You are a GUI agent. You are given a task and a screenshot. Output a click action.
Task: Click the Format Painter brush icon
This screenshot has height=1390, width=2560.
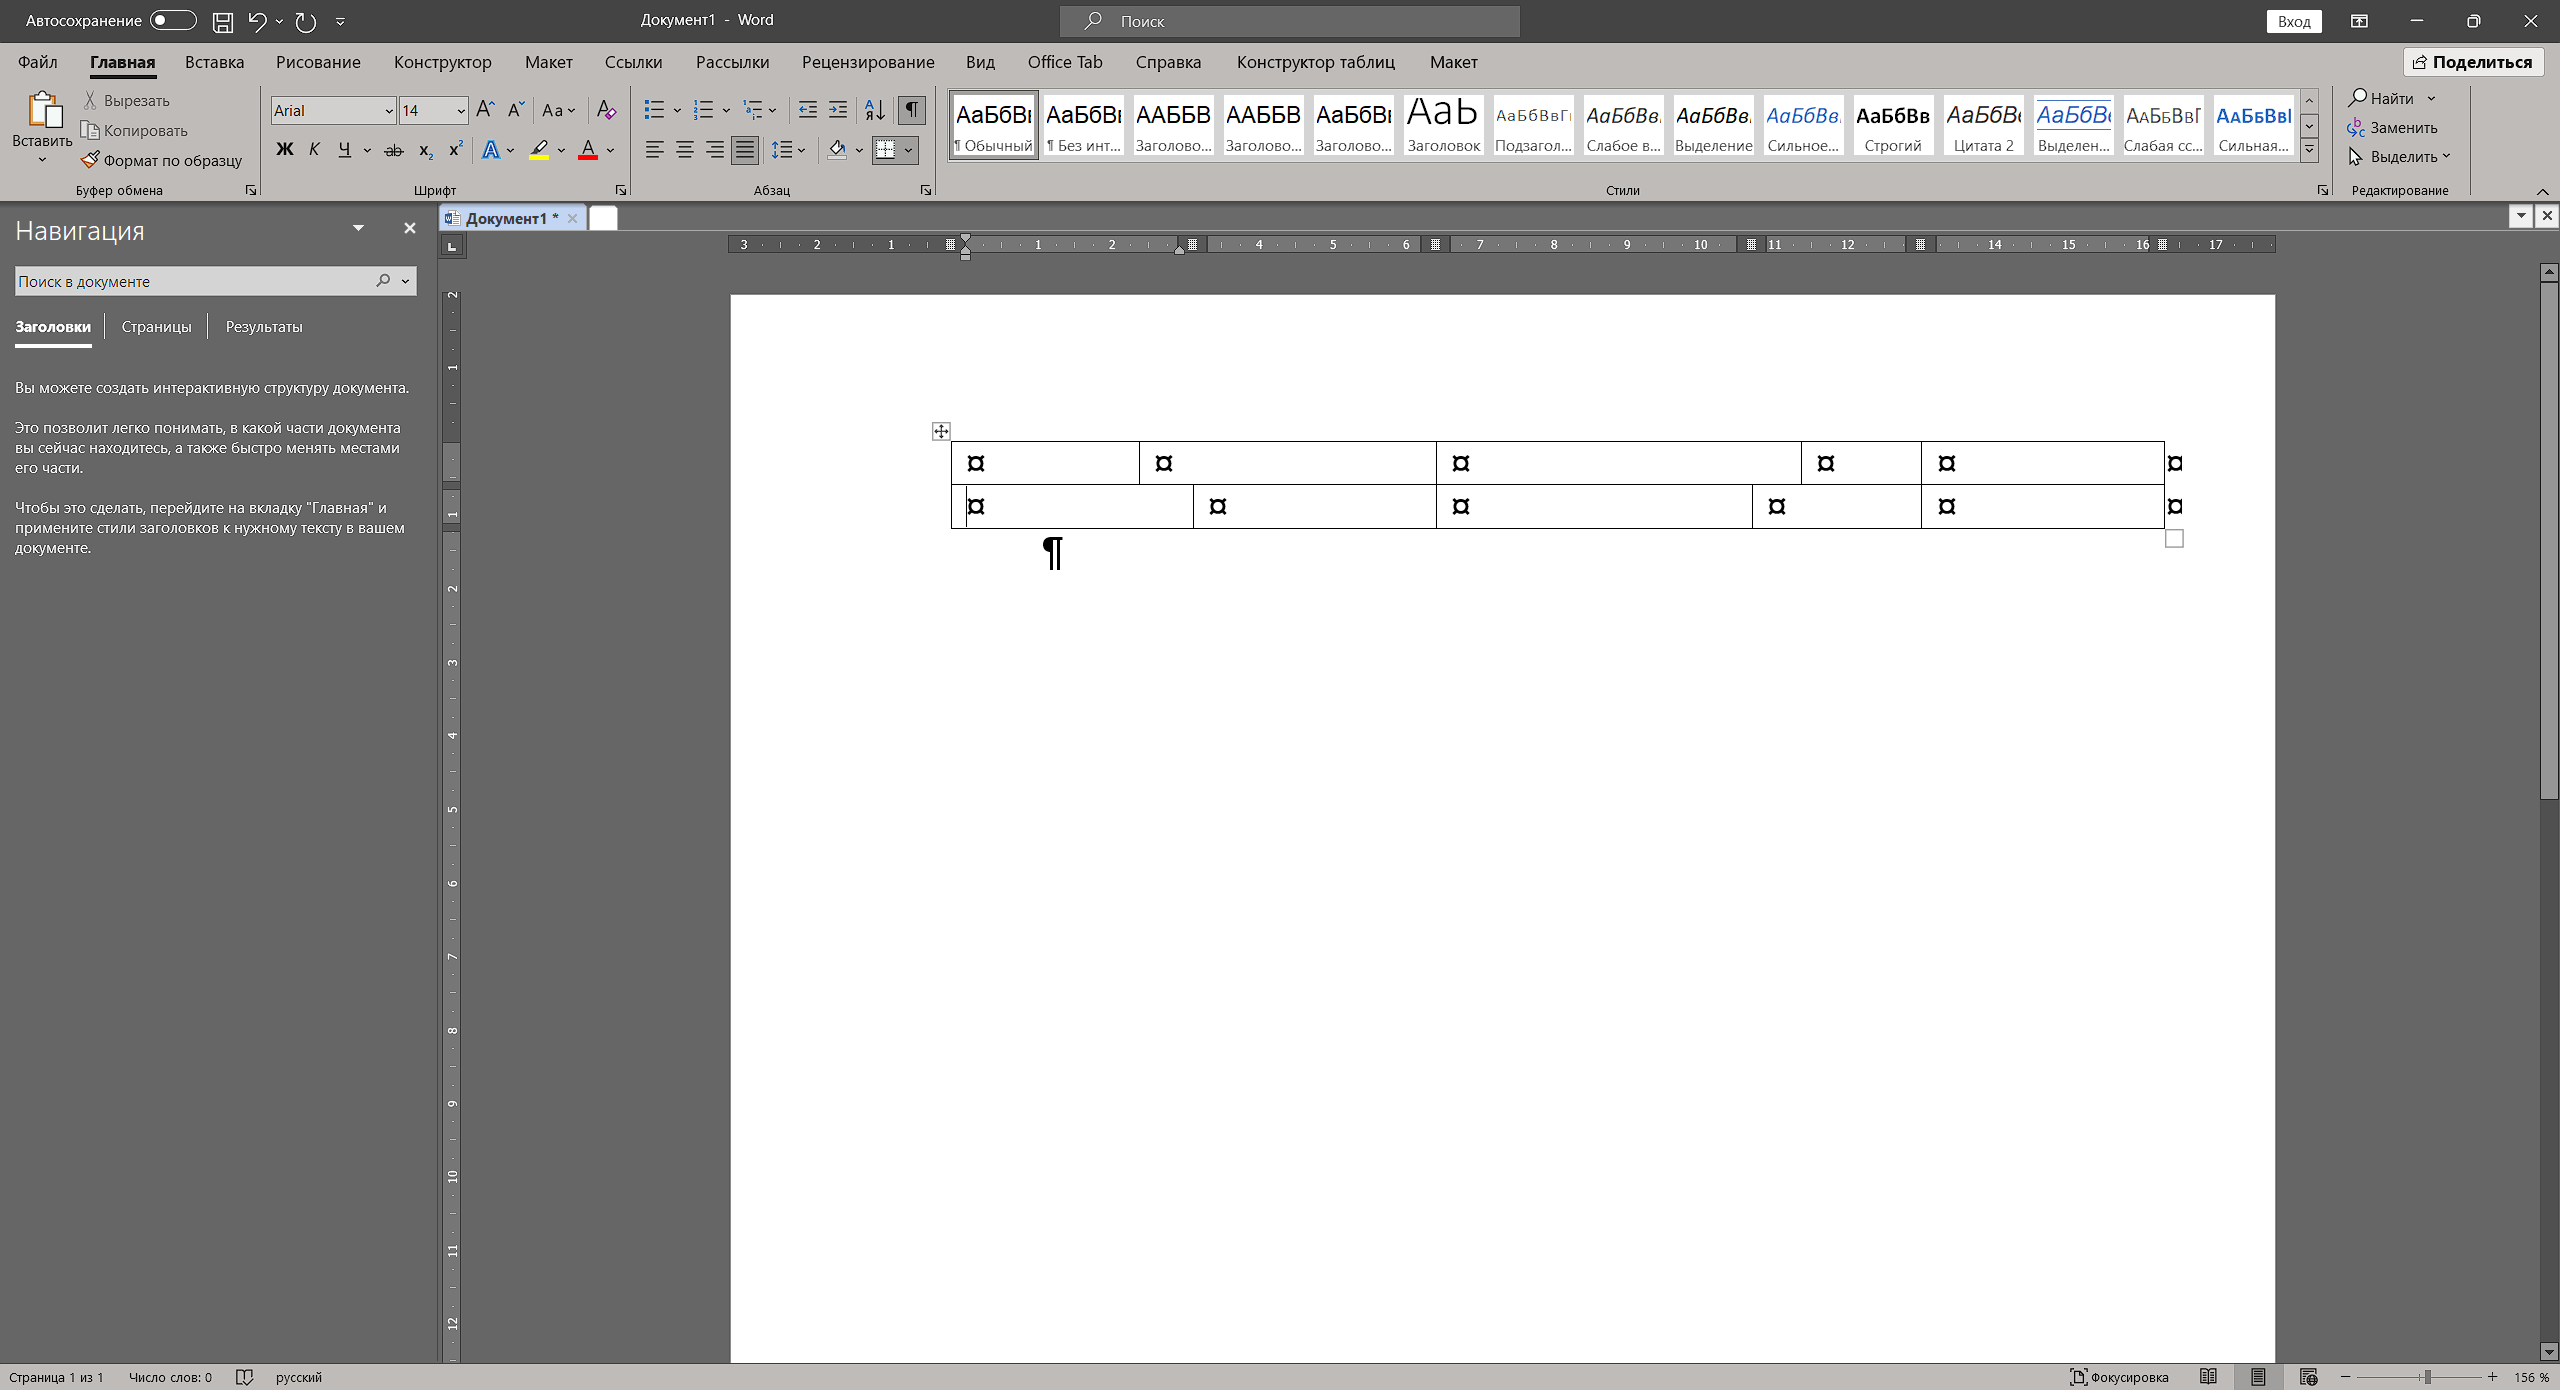(x=91, y=160)
